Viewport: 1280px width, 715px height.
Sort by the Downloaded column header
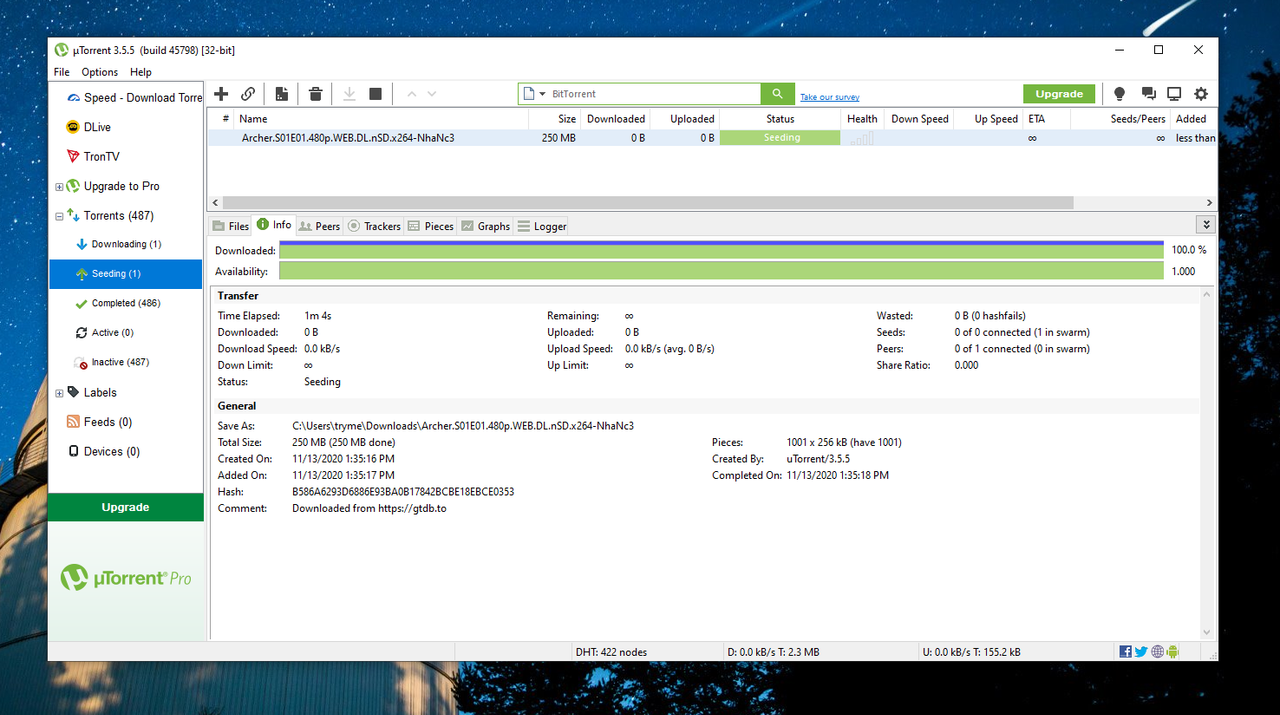615,119
